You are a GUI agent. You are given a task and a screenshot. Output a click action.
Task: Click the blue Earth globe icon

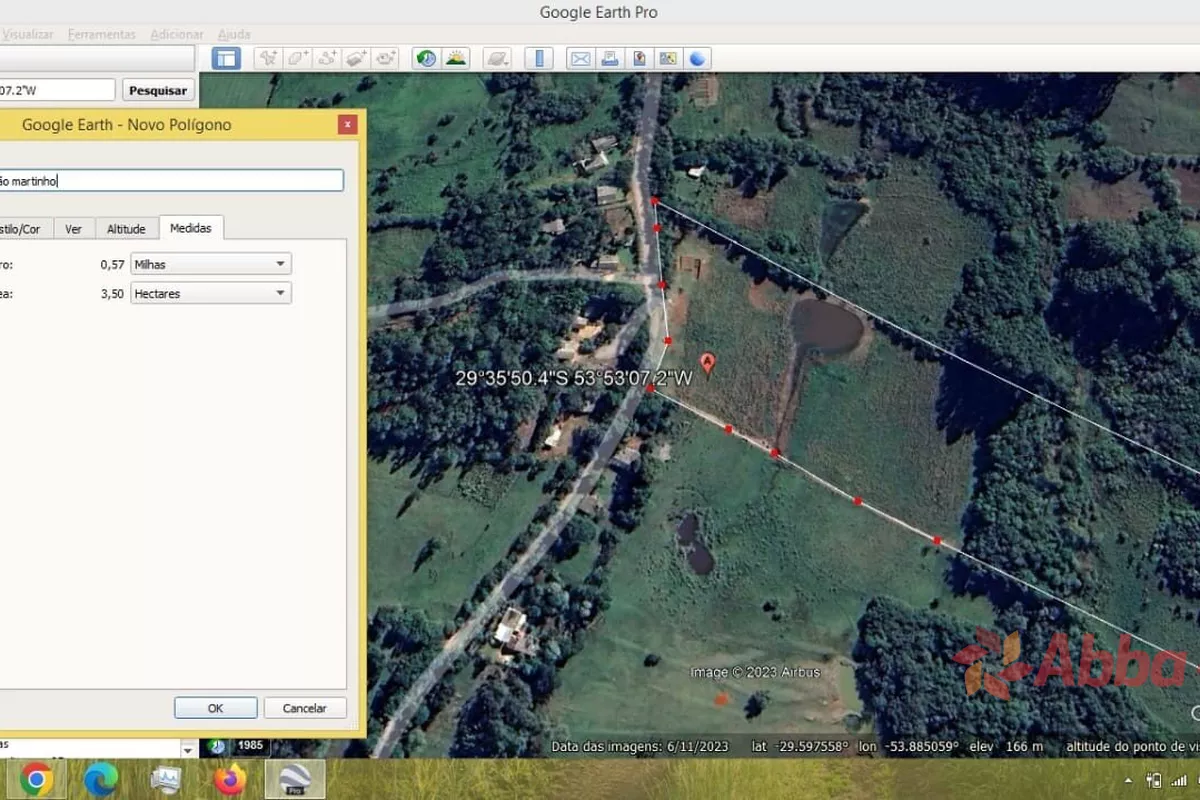(698, 58)
